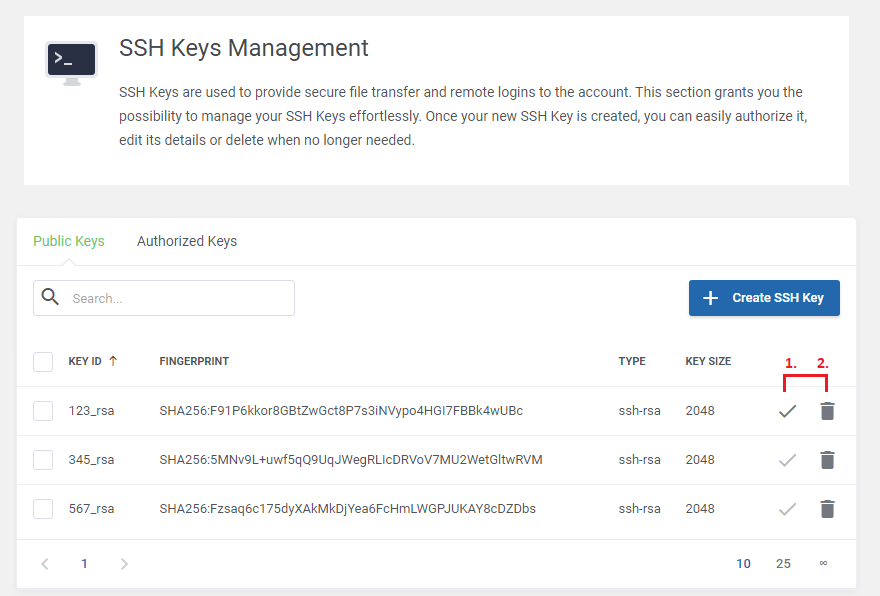Screen dimensions: 880x596
Task: Click the SSH Keys Management heading
Action: [x=244, y=48]
